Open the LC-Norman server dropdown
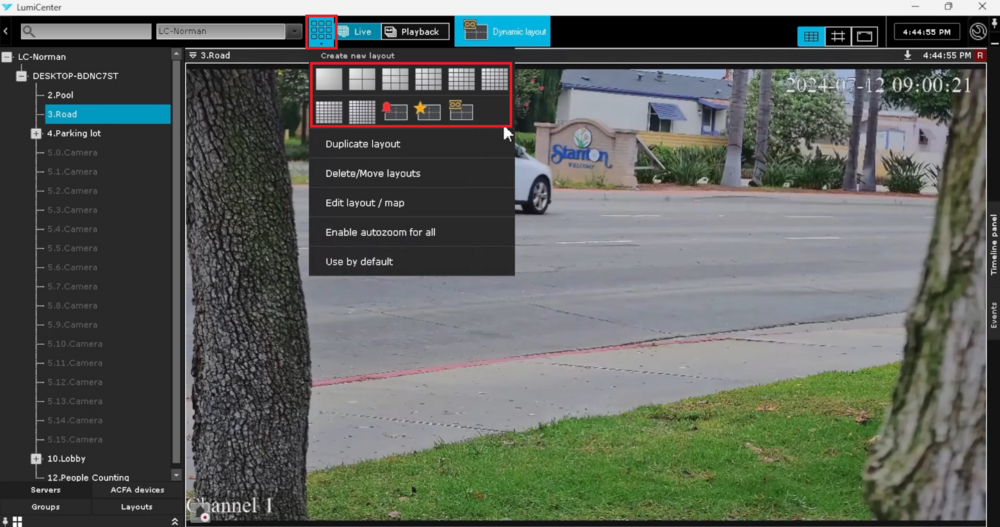The width and height of the screenshot is (1000, 527). [294, 32]
